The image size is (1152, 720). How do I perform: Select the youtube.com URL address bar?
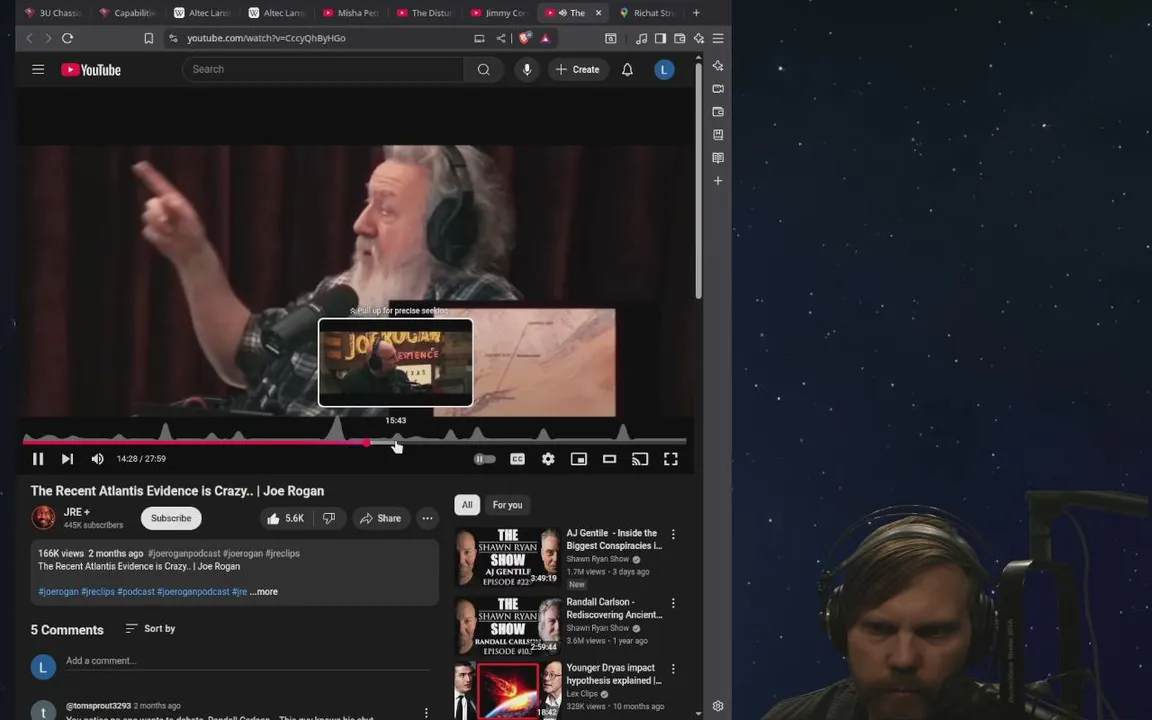(266, 38)
